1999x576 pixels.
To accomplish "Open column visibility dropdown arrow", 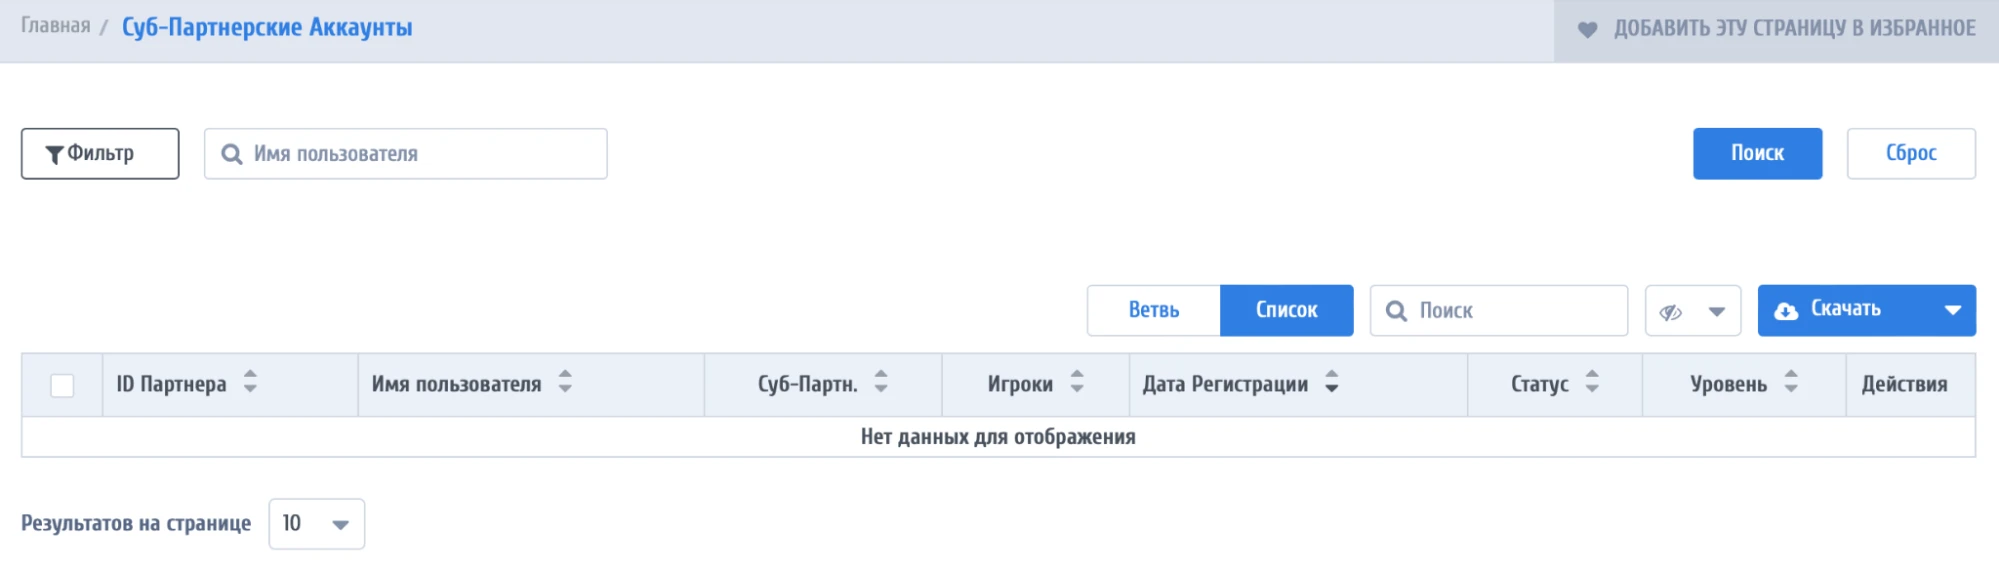I will [1717, 312].
